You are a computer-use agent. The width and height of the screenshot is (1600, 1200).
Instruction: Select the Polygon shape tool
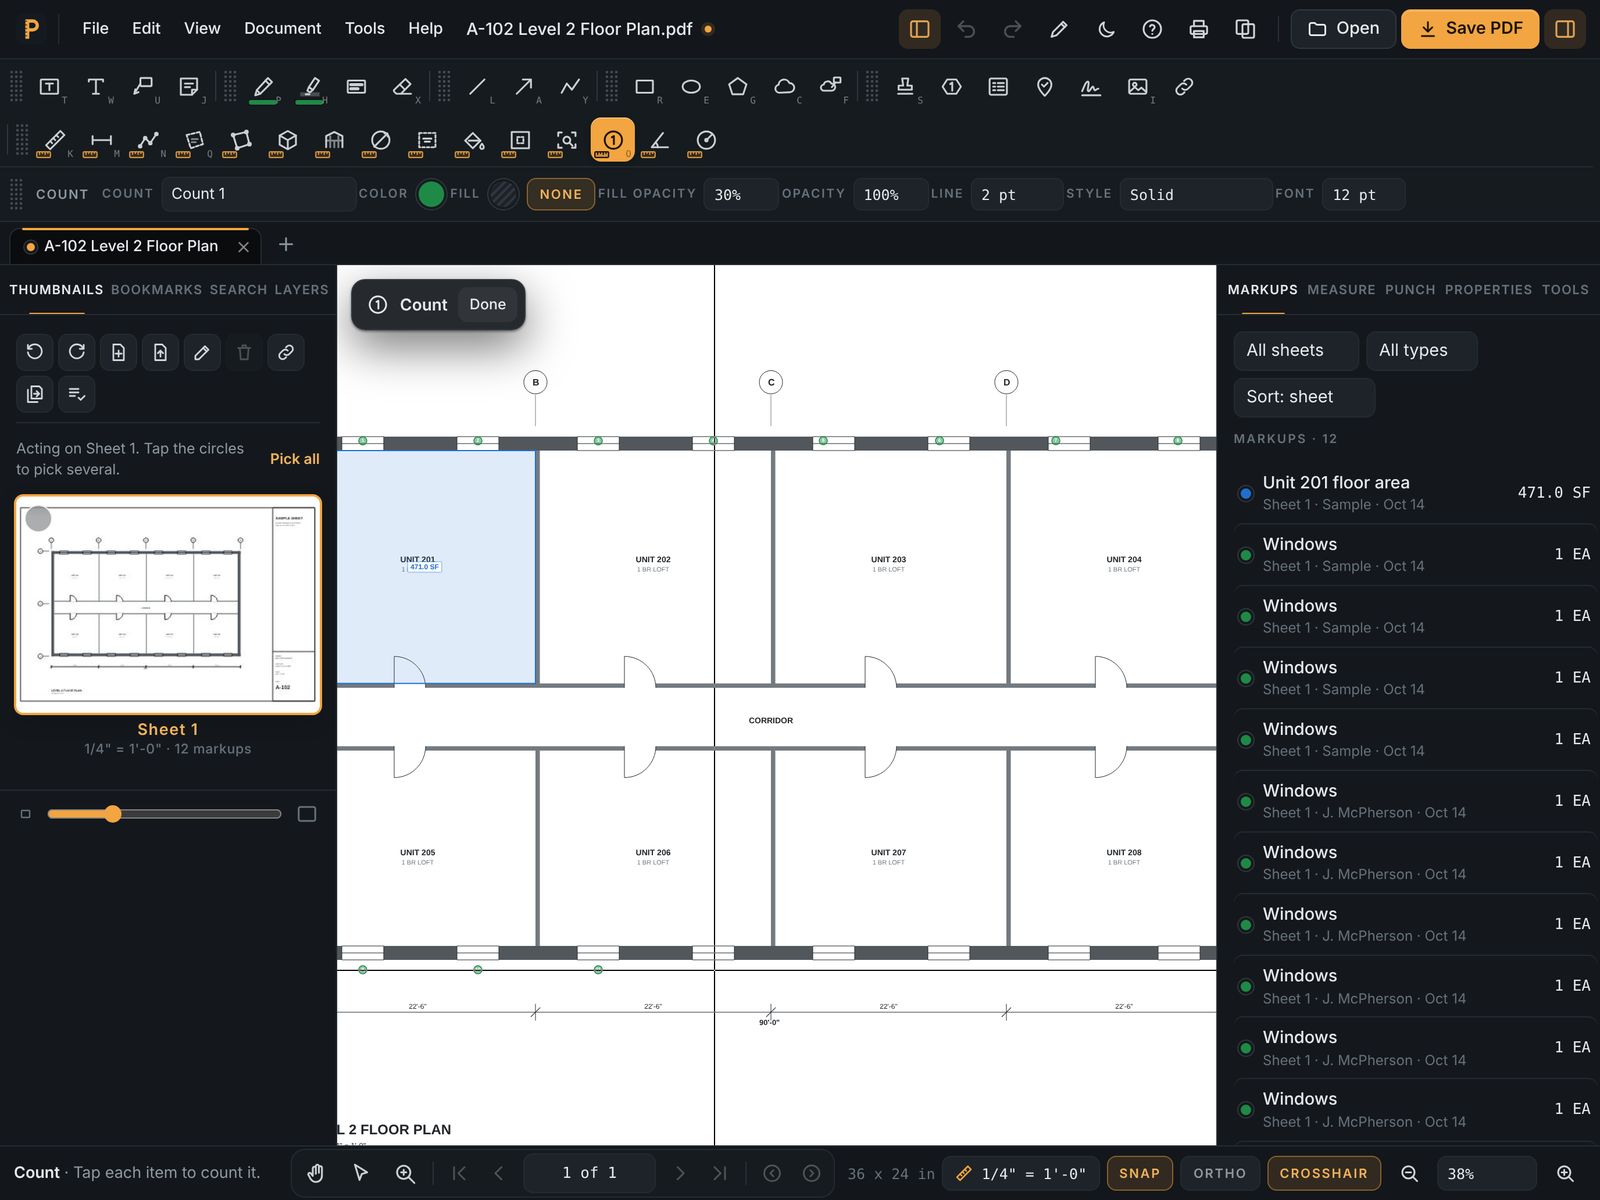(738, 87)
